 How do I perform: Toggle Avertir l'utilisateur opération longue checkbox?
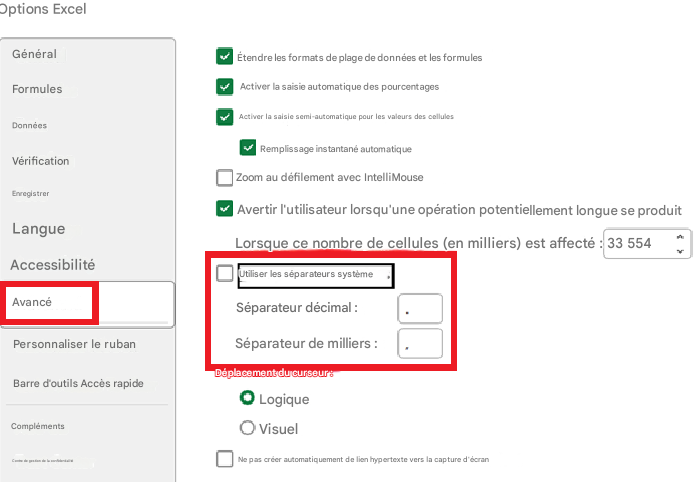[224, 208]
